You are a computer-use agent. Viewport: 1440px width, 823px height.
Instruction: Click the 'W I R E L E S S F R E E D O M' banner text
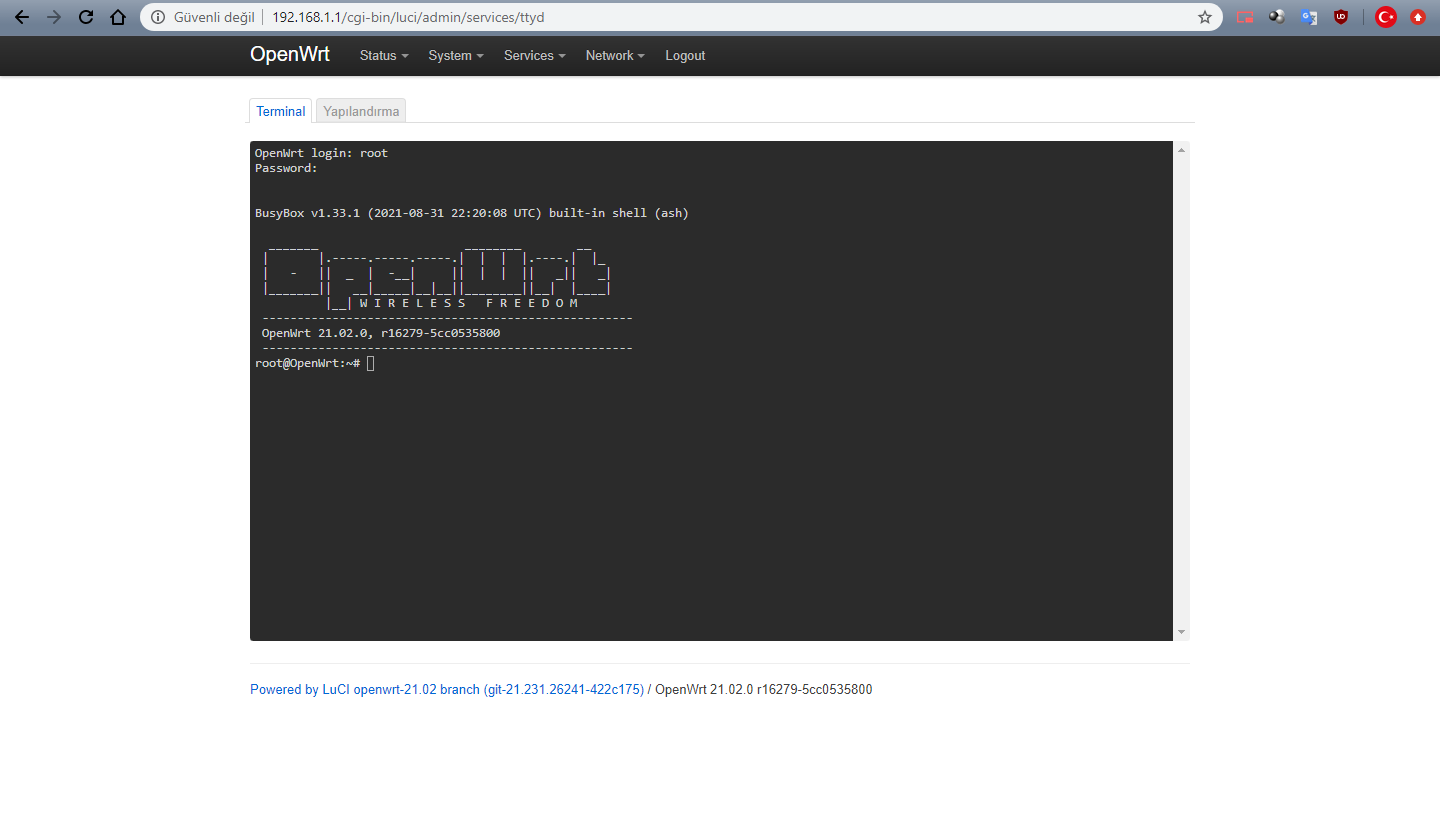tap(469, 303)
